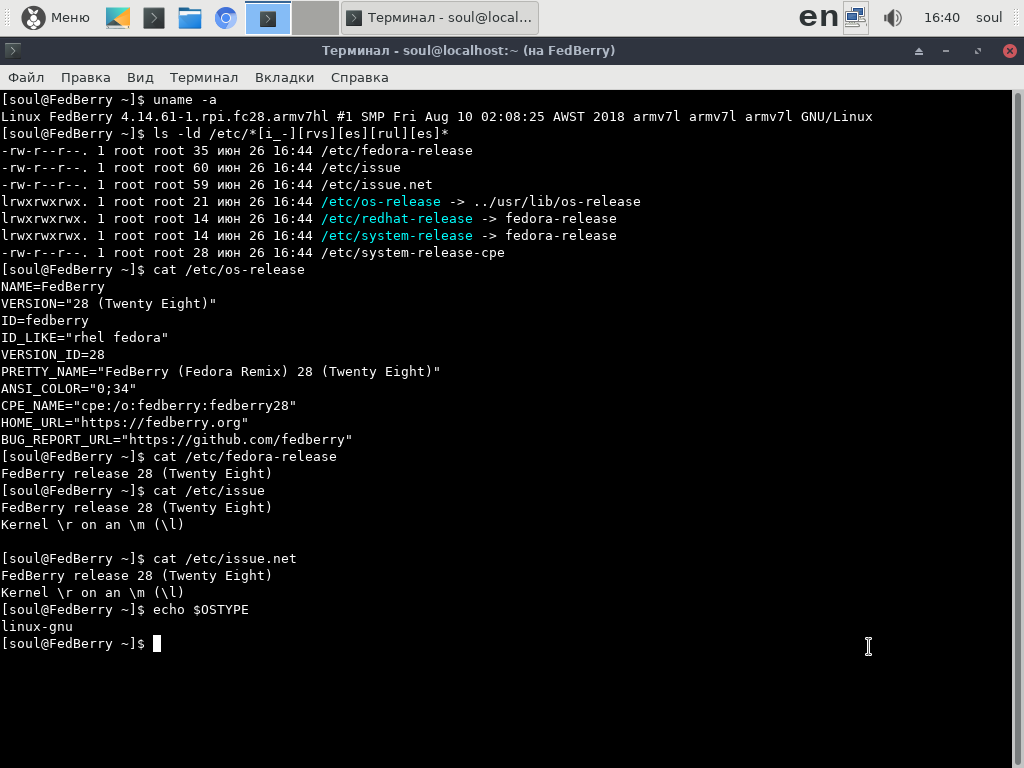Switch to first workspace in pager
Image resolution: width=1024 pixels, height=768 pixels.
click(268, 18)
